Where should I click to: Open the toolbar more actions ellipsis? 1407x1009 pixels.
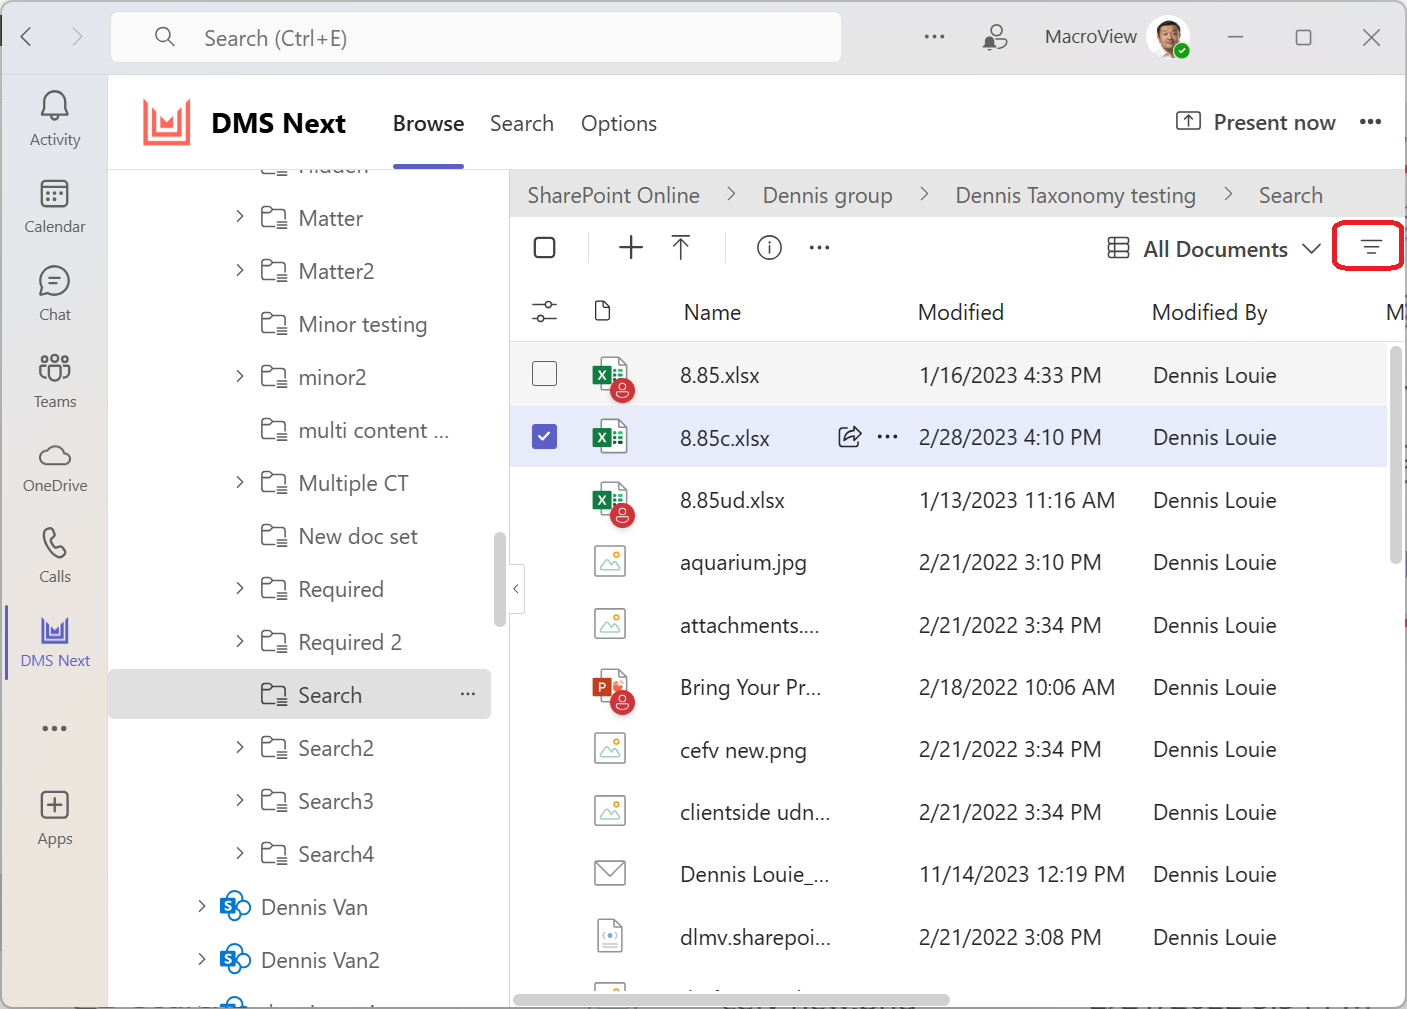[x=819, y=247]
